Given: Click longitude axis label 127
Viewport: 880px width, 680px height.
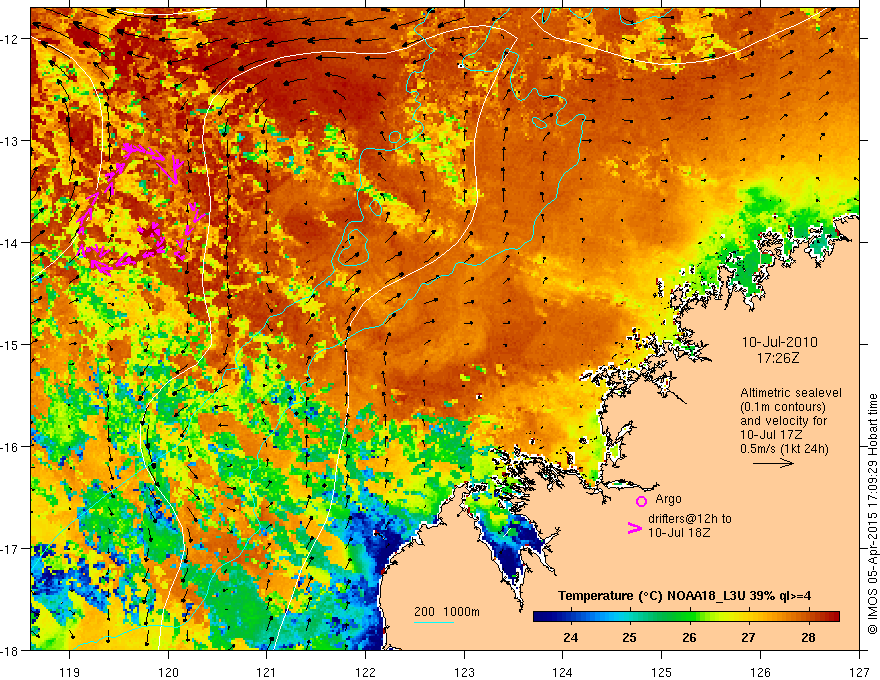Looking at the screenshot, I should pos(859,672).
